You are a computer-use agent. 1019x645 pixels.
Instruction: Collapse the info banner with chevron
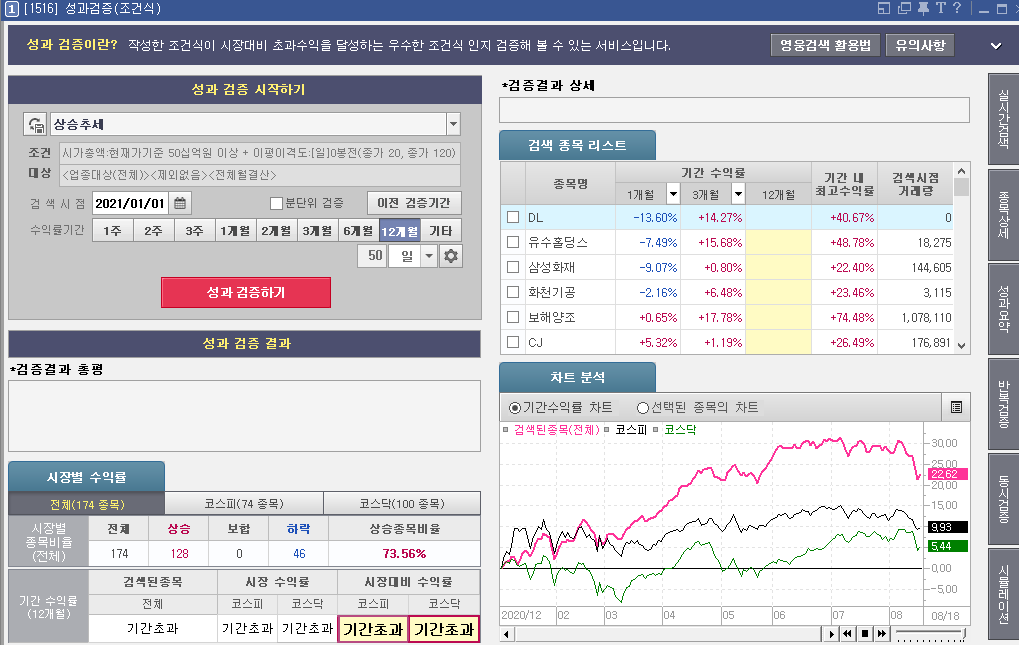[x=996, y=45]
